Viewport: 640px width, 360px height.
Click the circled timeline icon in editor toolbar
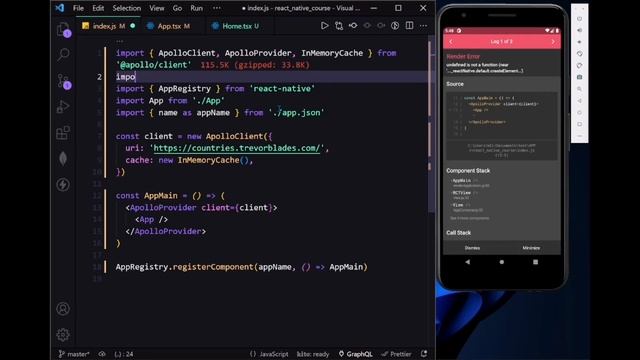click(x=395, y=26)
